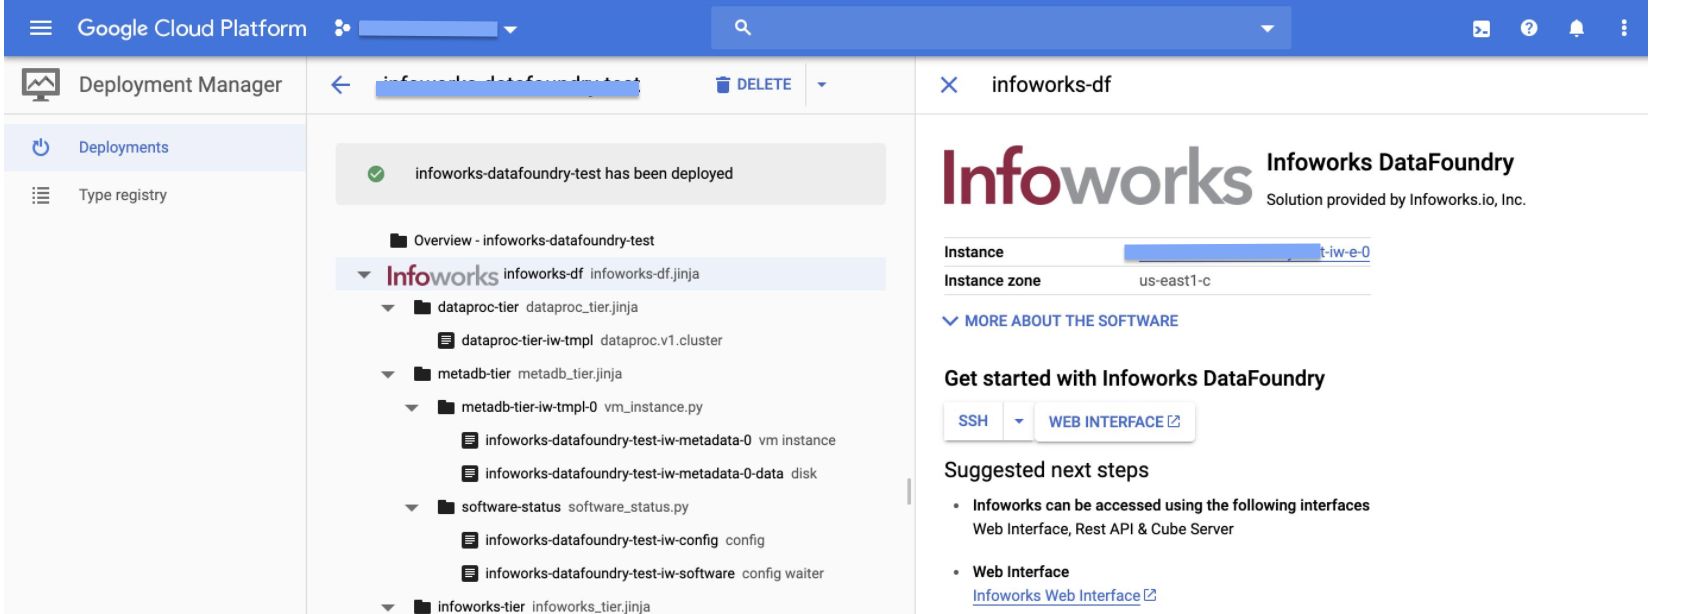The width and height of the screenshot is (1706, 614).
Task: Select the infoworks-df infoworks-df.jinja row
Action: pyautogui.click(x=610, y=274)
